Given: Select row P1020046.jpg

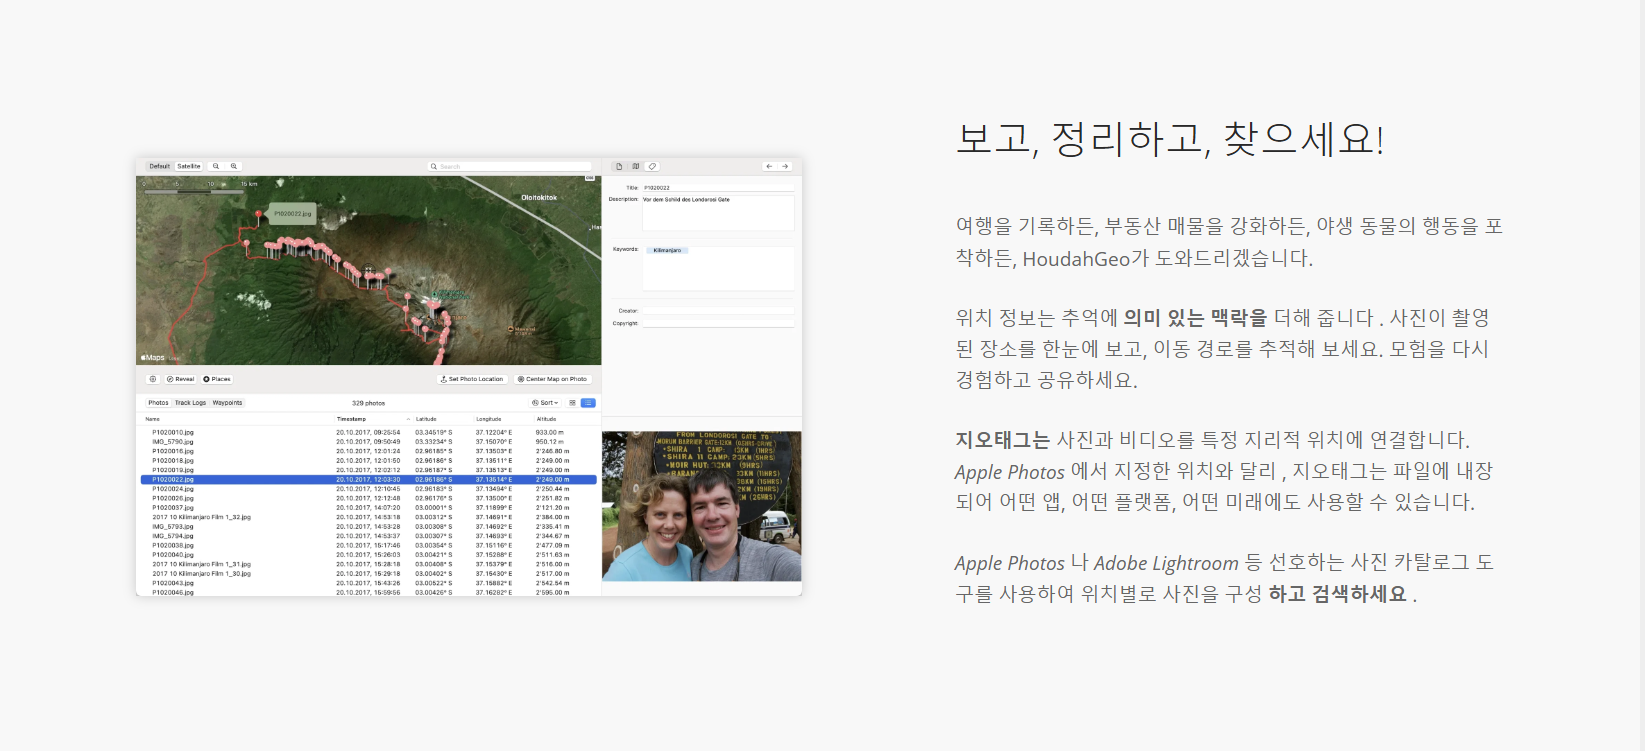Looking at the screenshot, I should pos(369,592).
